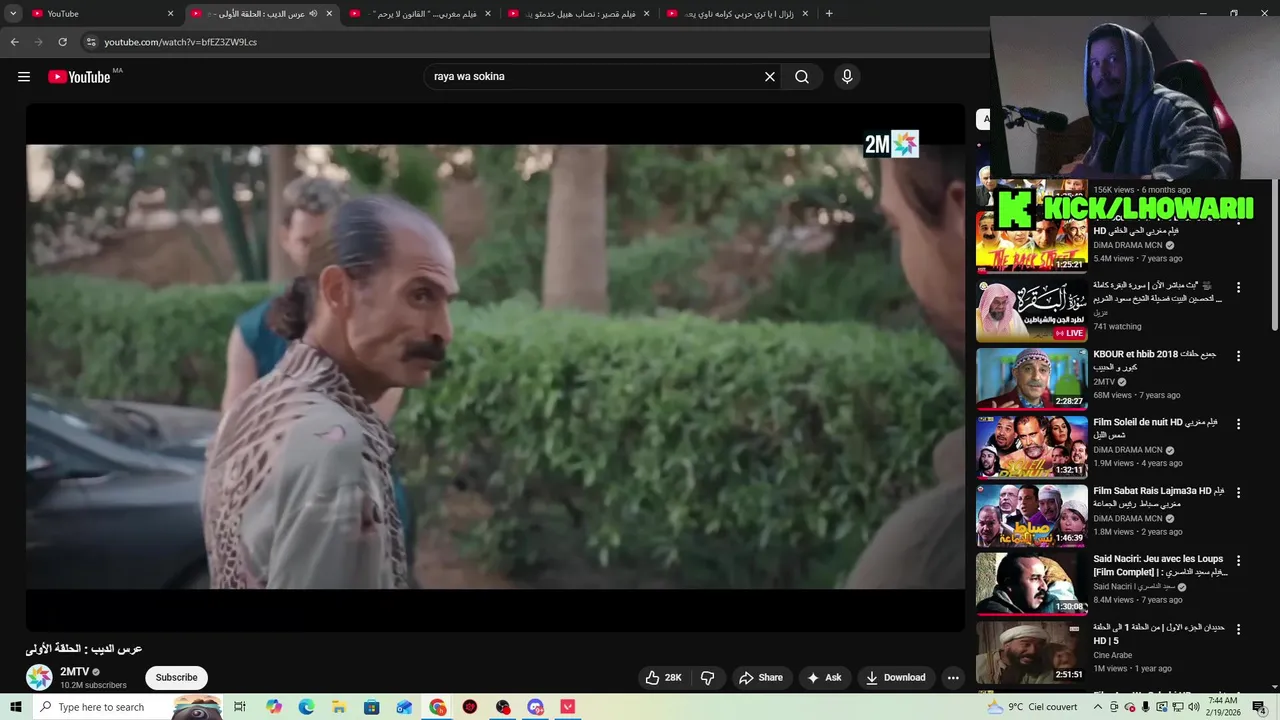Viewport: 1280px width, 720px height.
Task: Open the Cine Arabe 2:51:51 video thumbnail
Action: pyautogui.click(x=1031, y=651)
